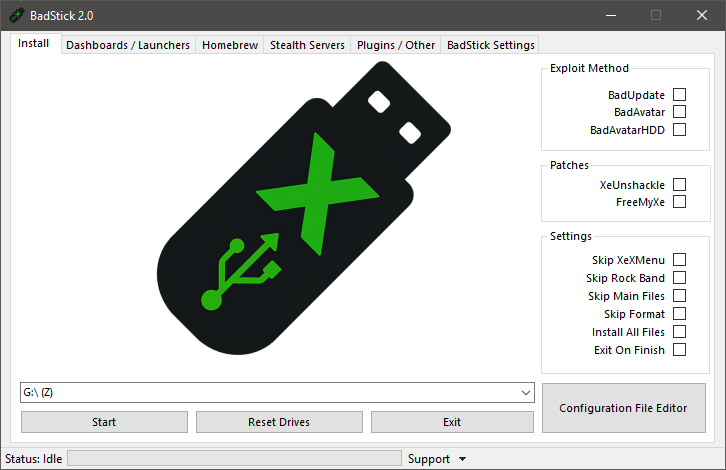Toggle the FreeMyXe patch checkbox
The width and height of the screenshot is (726, 470).
680,202
